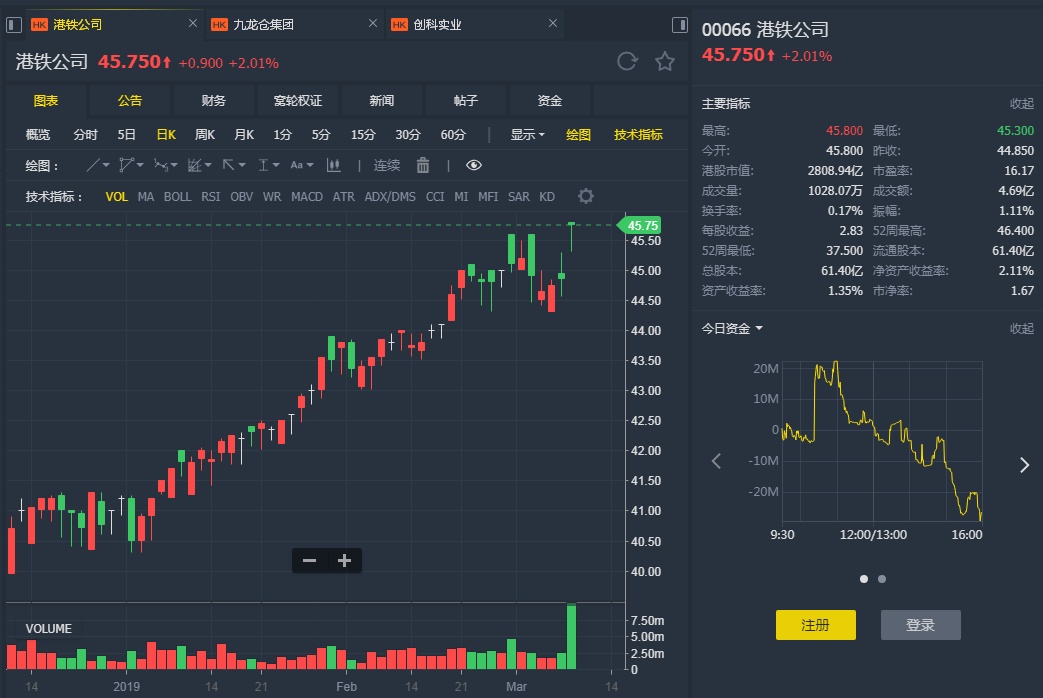Open text tool Aa dropdown arrow
Image resolution: width=1043 pixels, height=698 pixels.
(x=310, y=165)
